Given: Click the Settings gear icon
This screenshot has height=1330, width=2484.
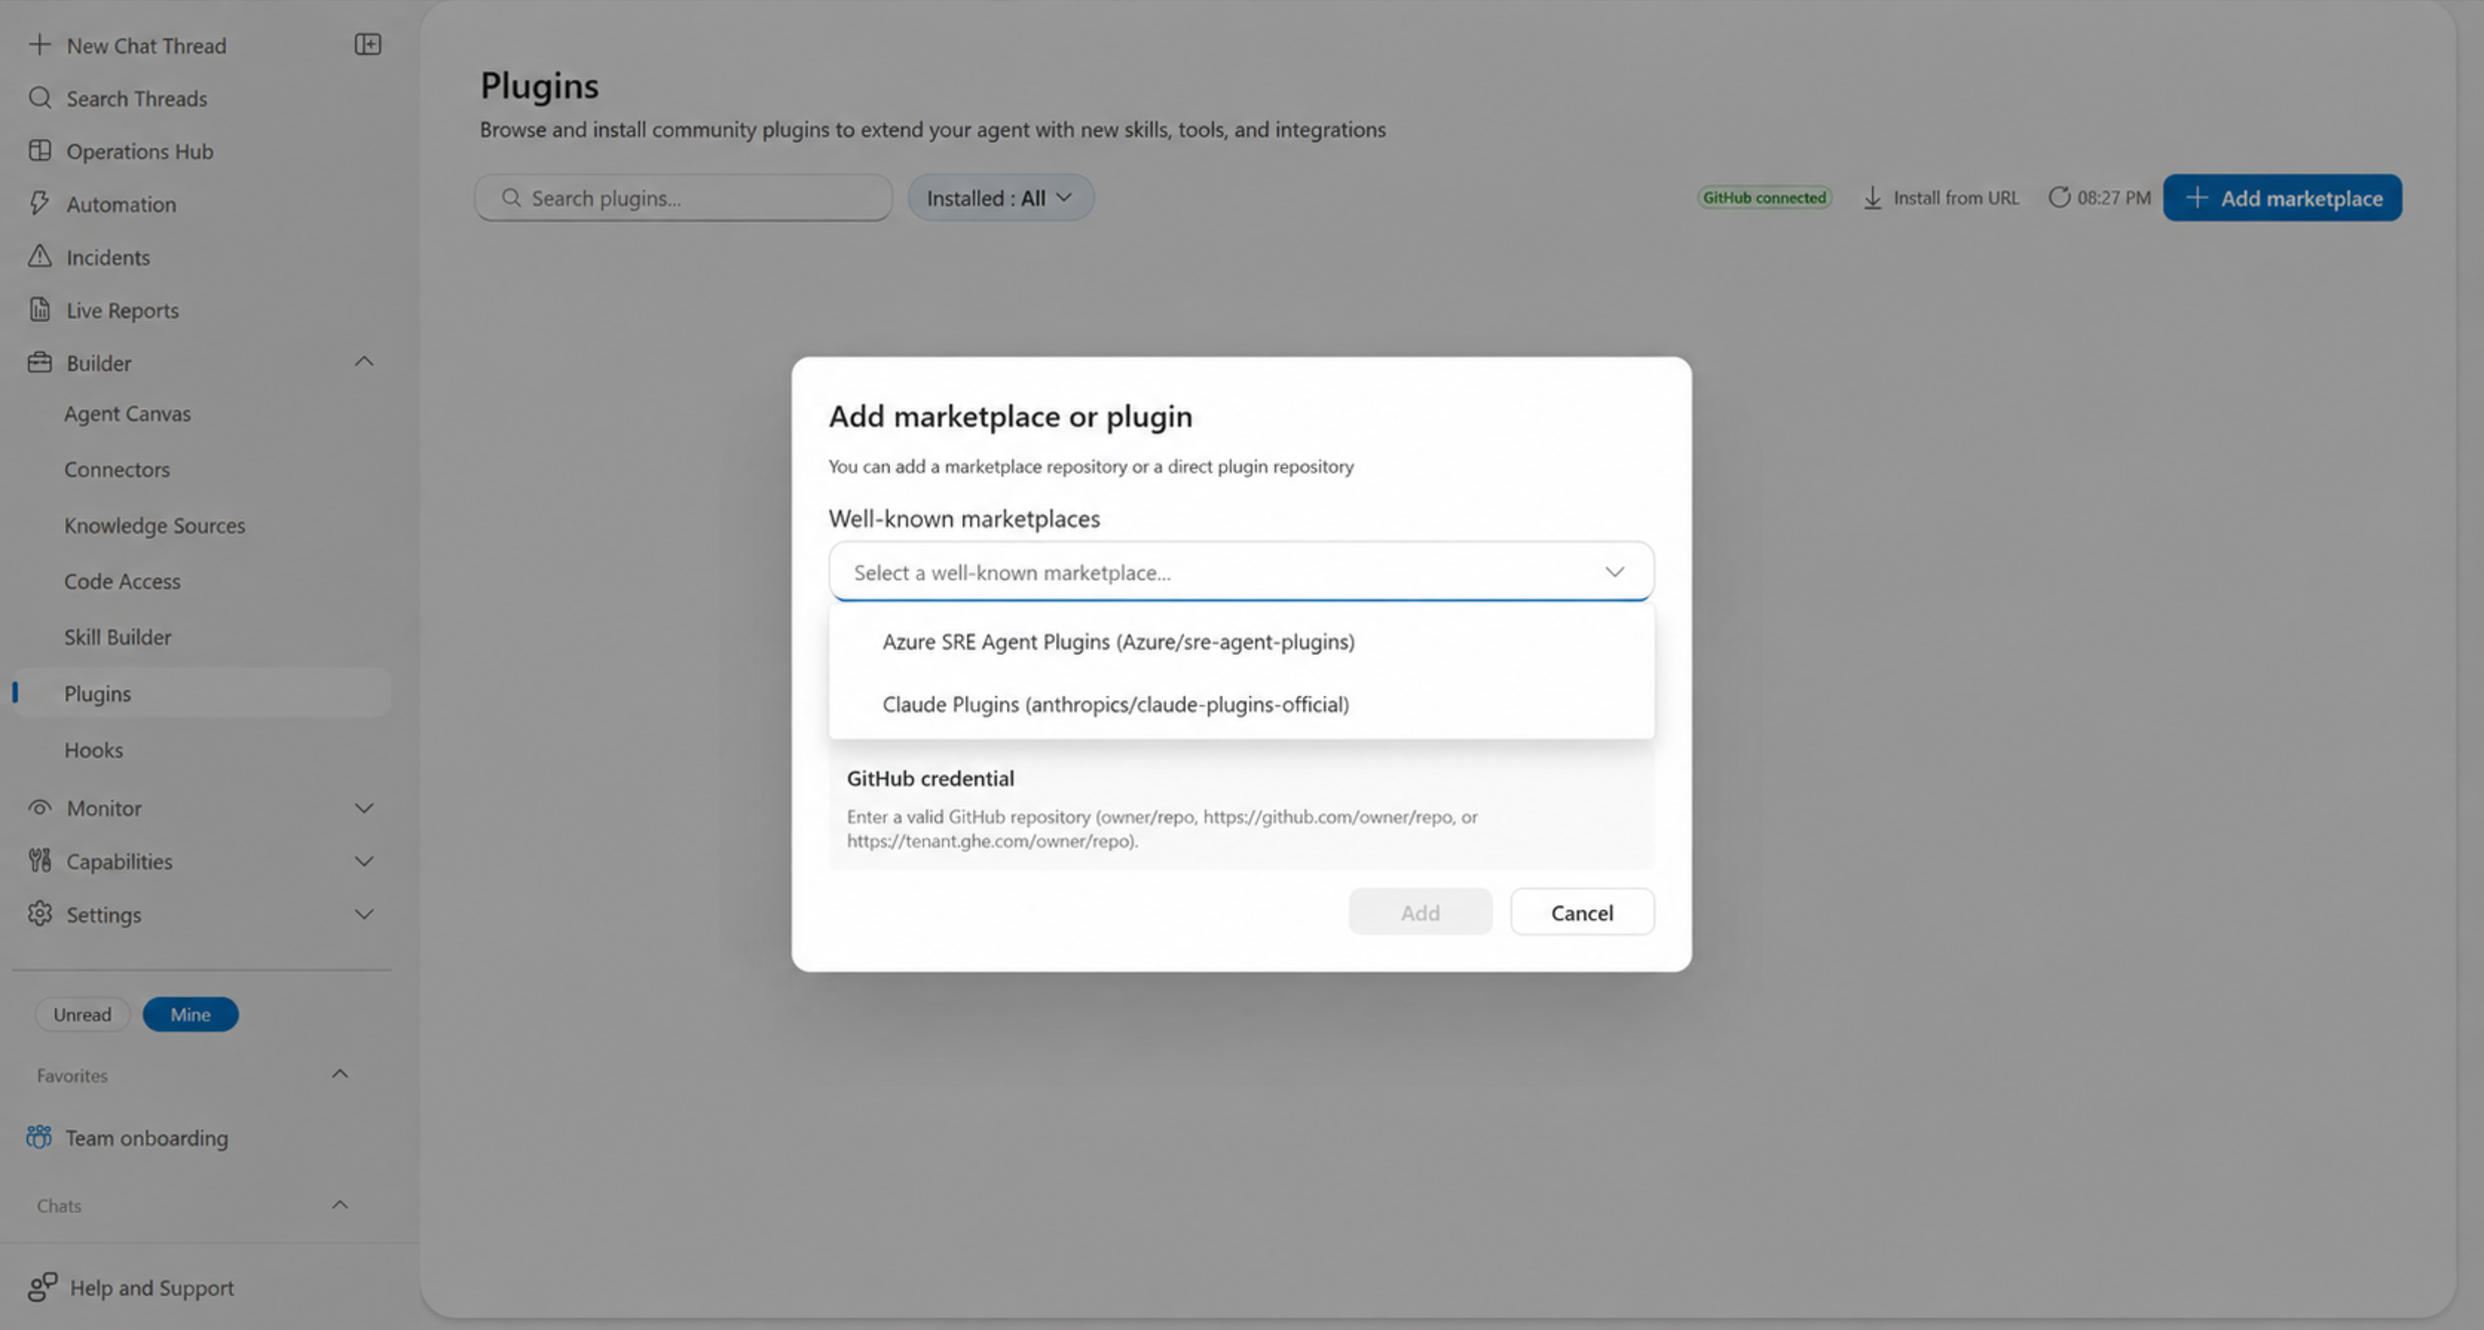Looking at the screenshot, I should point(40,914).
